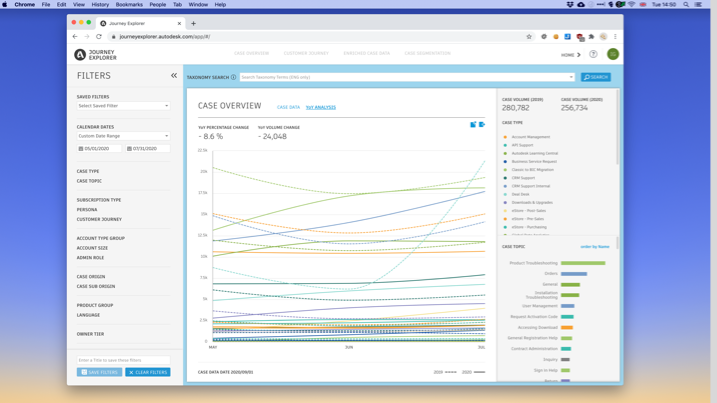The height and width of the screenshot is (403, 717).
Task: Toggle the API Support case type legend
Action: (519, 145)
